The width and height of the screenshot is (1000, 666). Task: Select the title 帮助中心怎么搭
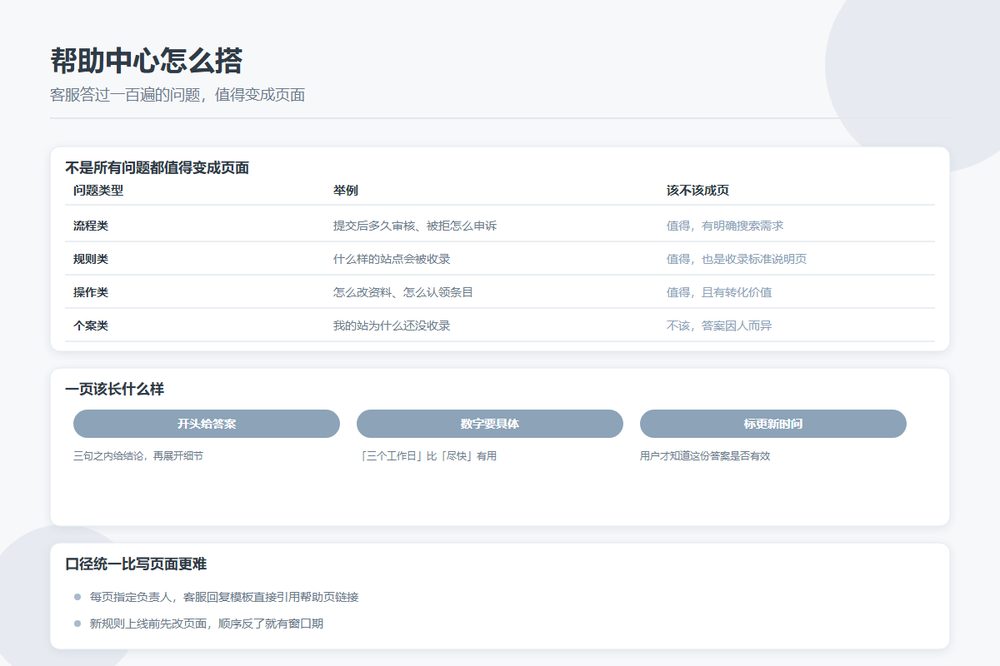pos(146,61)
